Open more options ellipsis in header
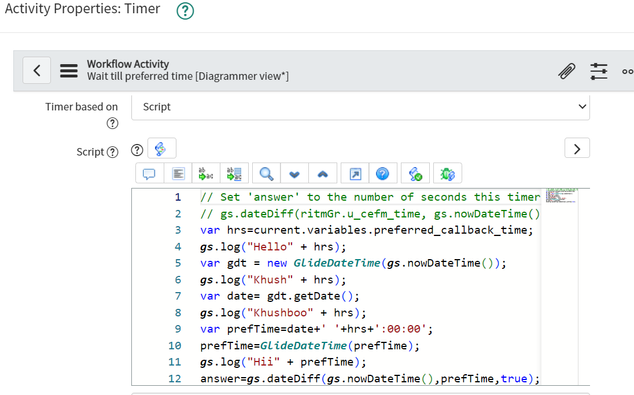The height and width of the screenshot is (395, 634). point(628,72)
